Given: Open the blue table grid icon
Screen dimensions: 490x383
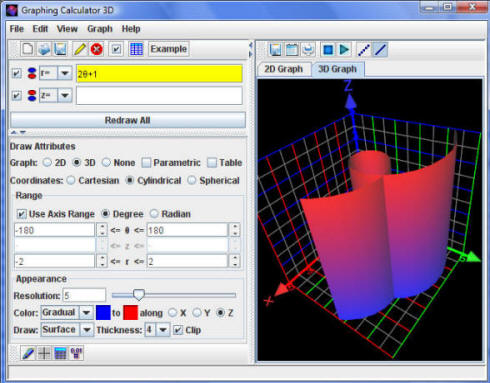Looking at the screenshot, I should (136, 49).
